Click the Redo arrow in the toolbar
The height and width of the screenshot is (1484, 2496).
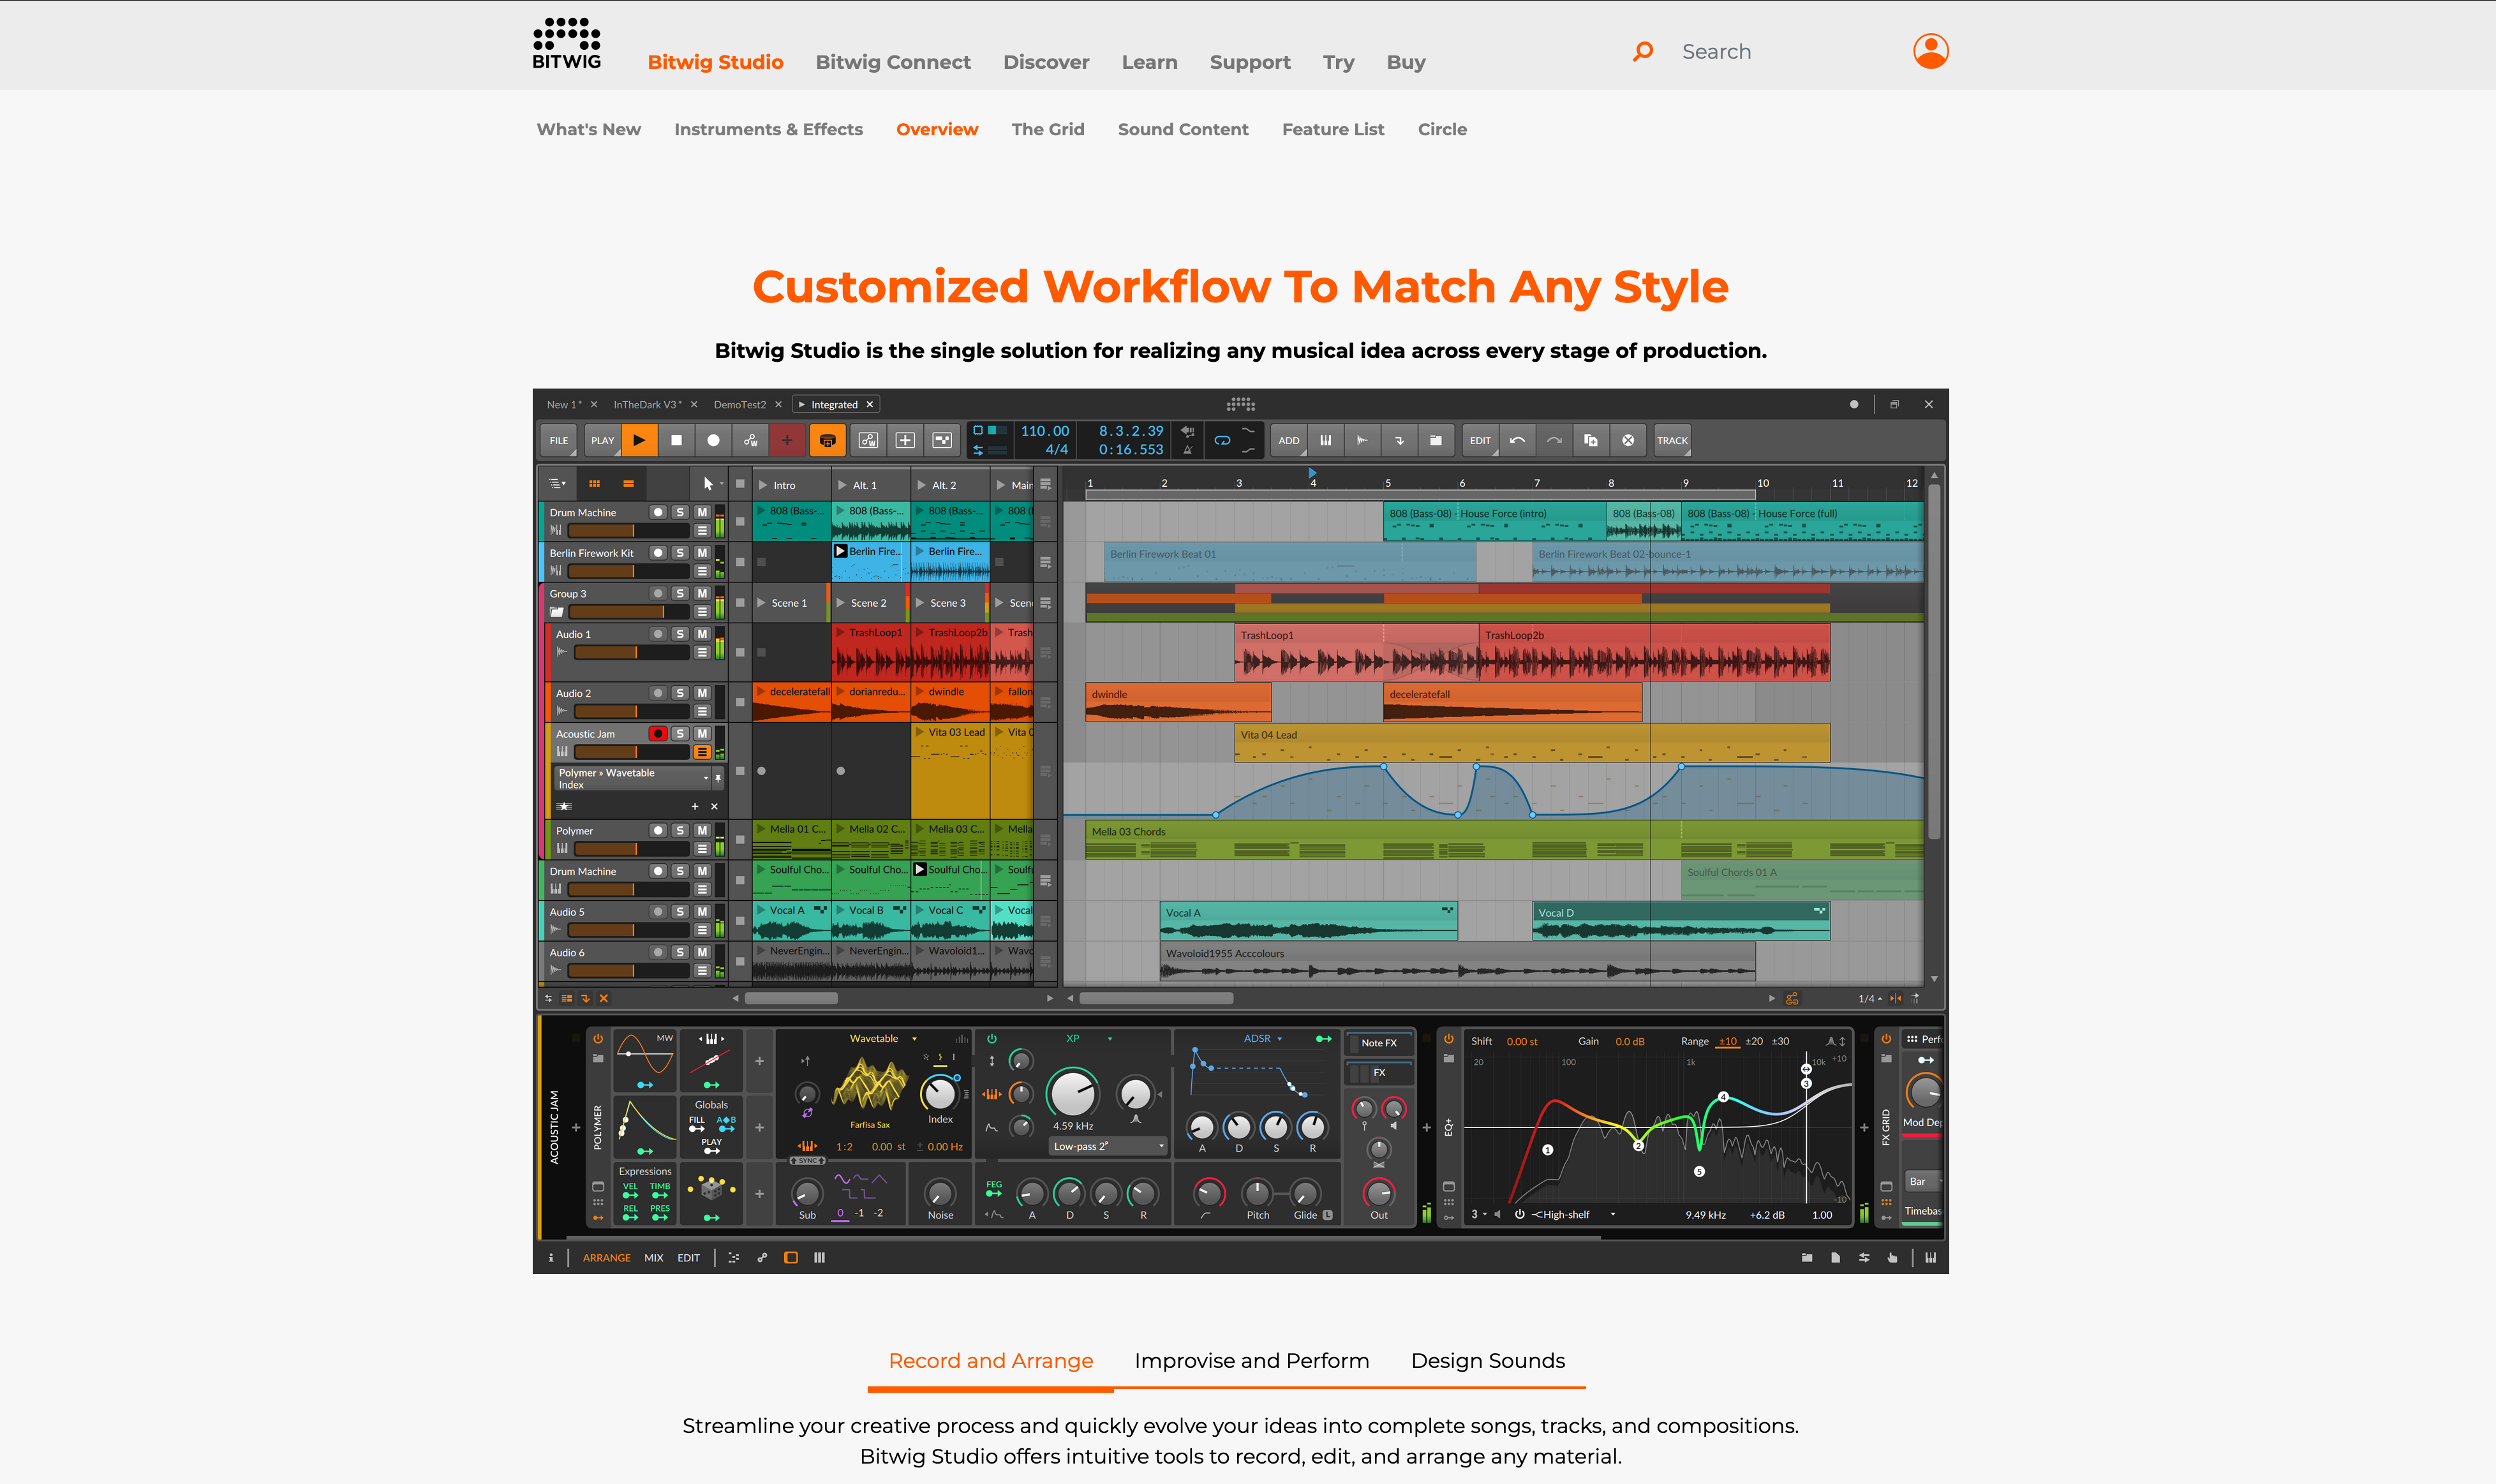pos(1554,440)
